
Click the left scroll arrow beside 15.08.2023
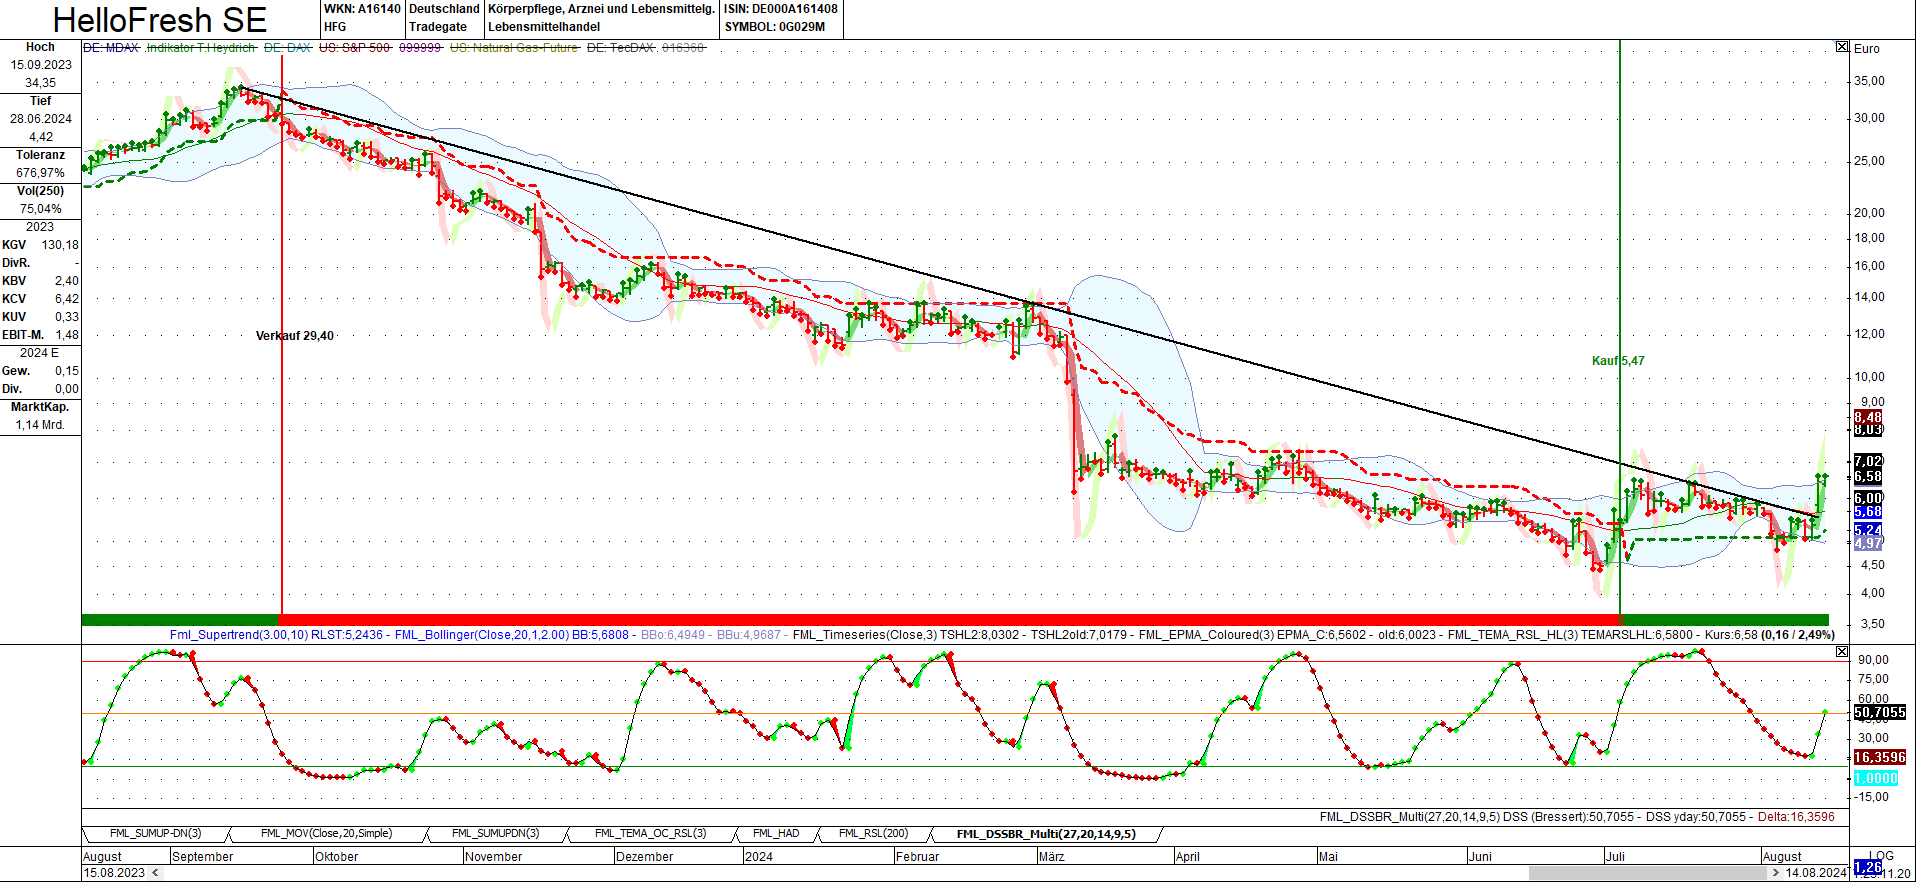tap(155, 873)
